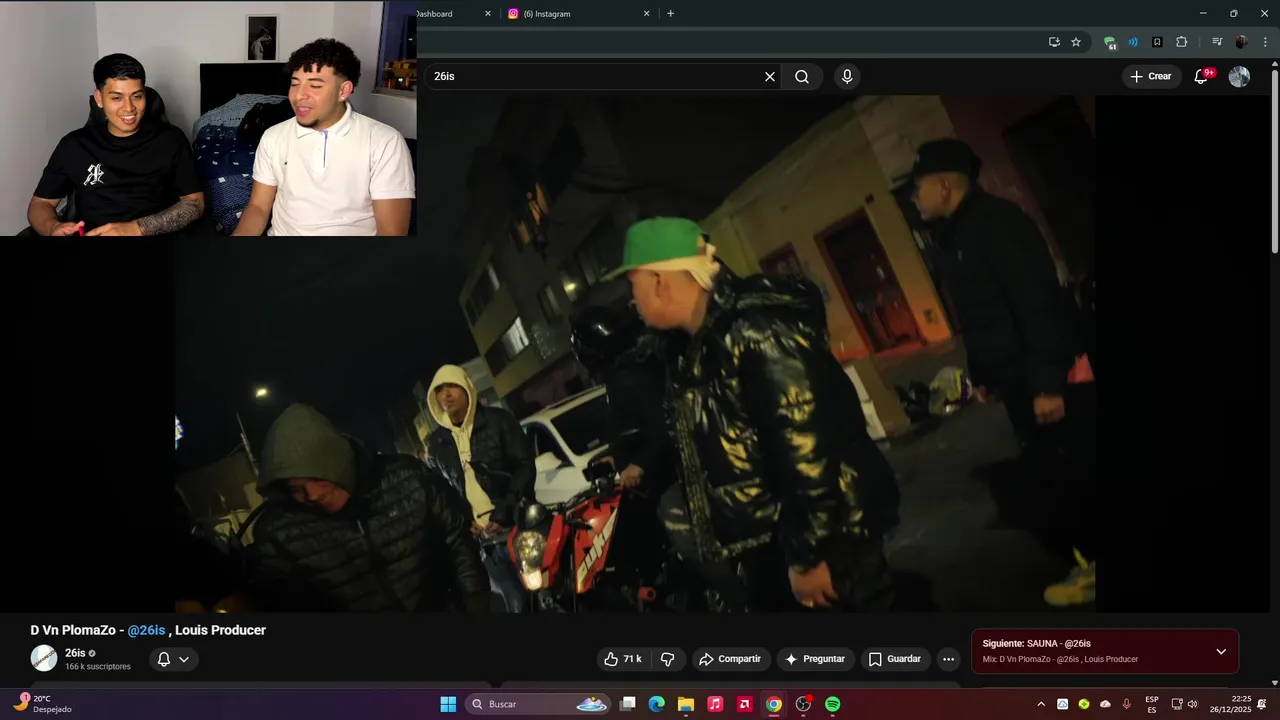Dislike the video with the thumbs-down button

(x=668, y=659)
